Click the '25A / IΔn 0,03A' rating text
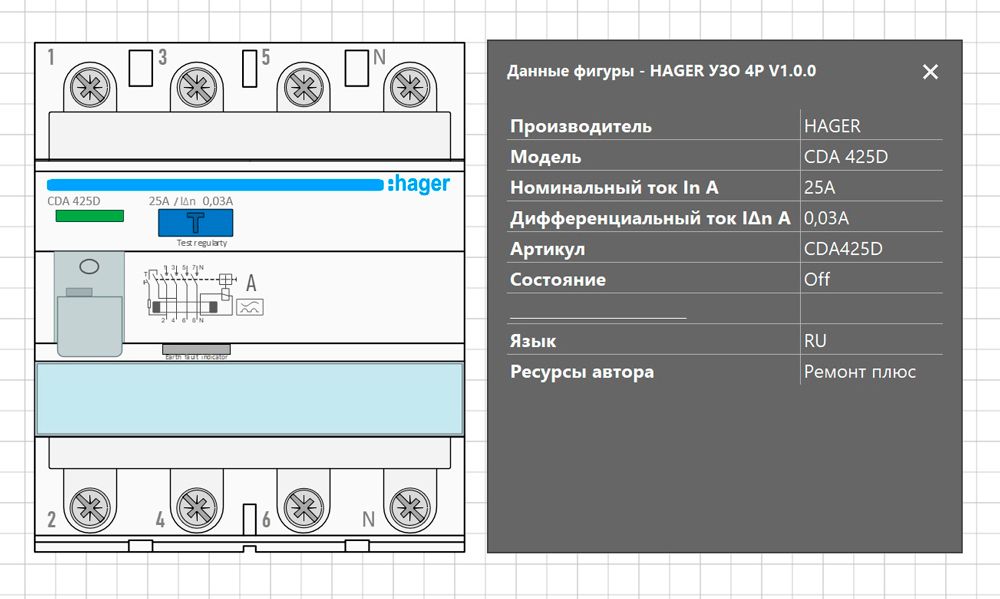 coord(191,201)
